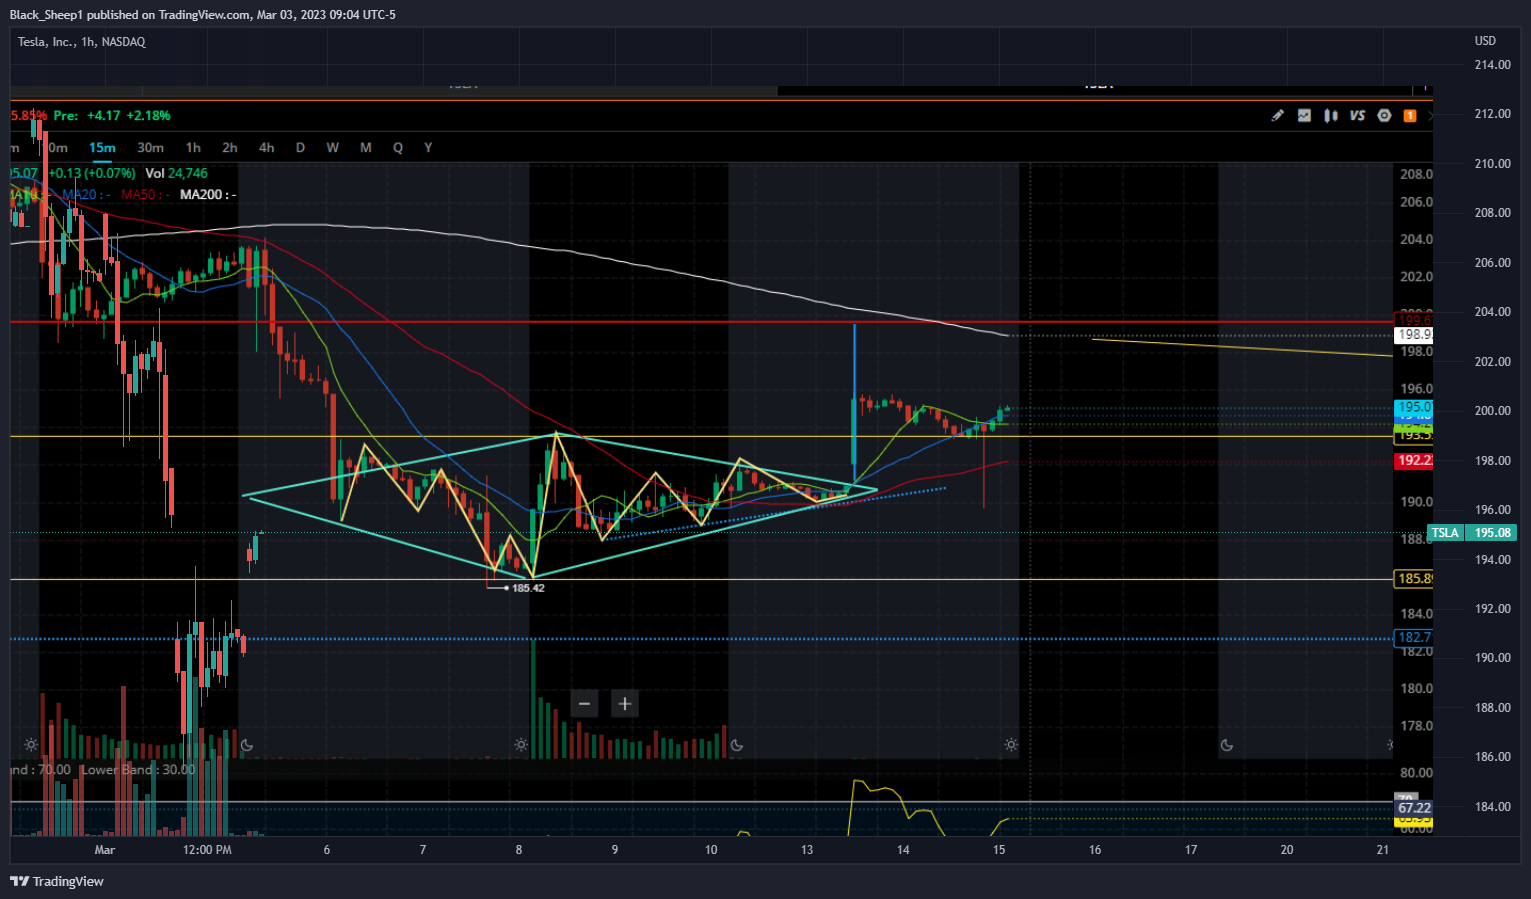Click the Tesla, Inc., 1h, NASDAQ title

pos(82,42)
